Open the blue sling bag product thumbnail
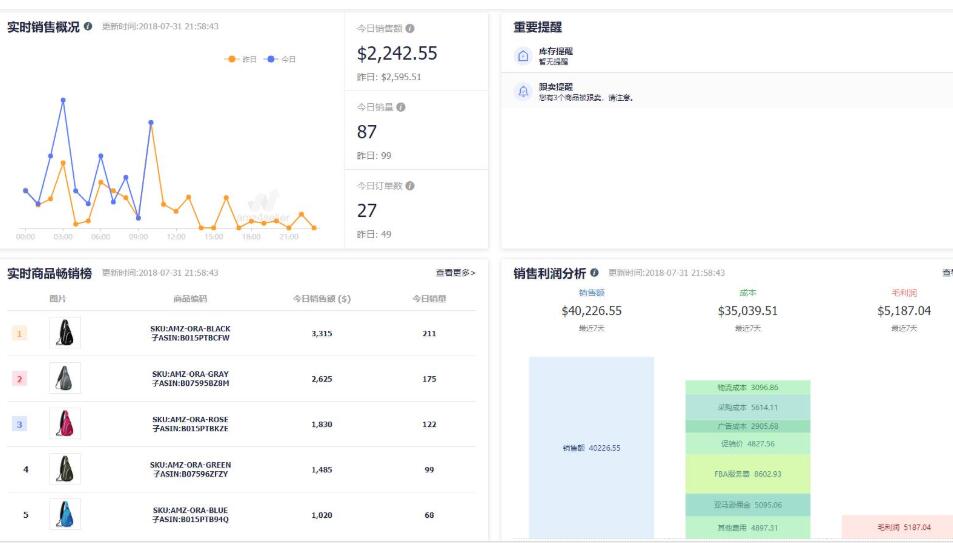Screen dimensions: 953x543 [x=65, y=514]
